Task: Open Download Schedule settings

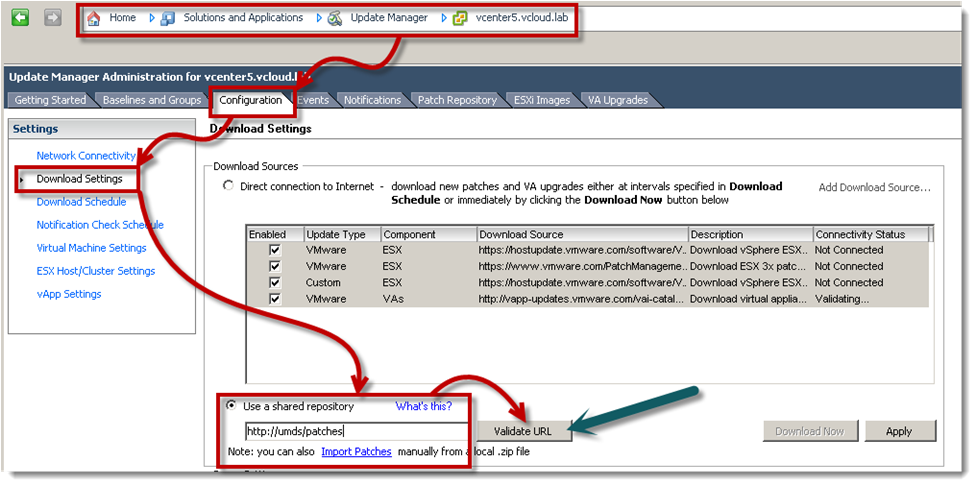Action: click(x=81, y=202)
